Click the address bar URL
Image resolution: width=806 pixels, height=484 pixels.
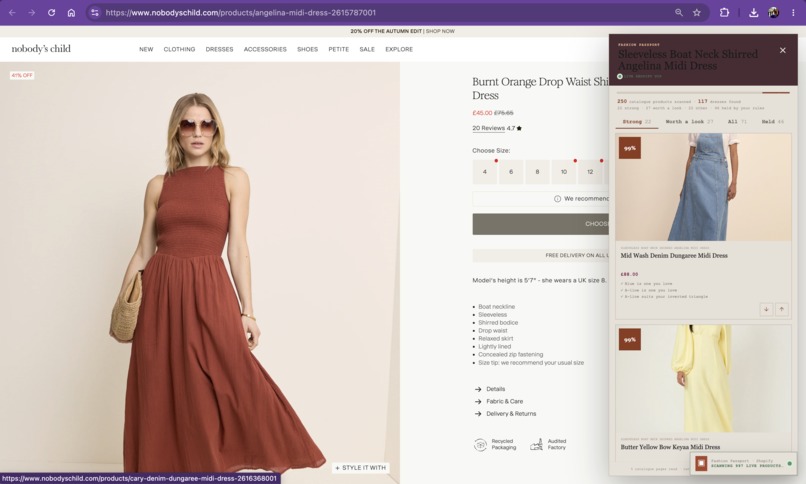click(241, 13)
